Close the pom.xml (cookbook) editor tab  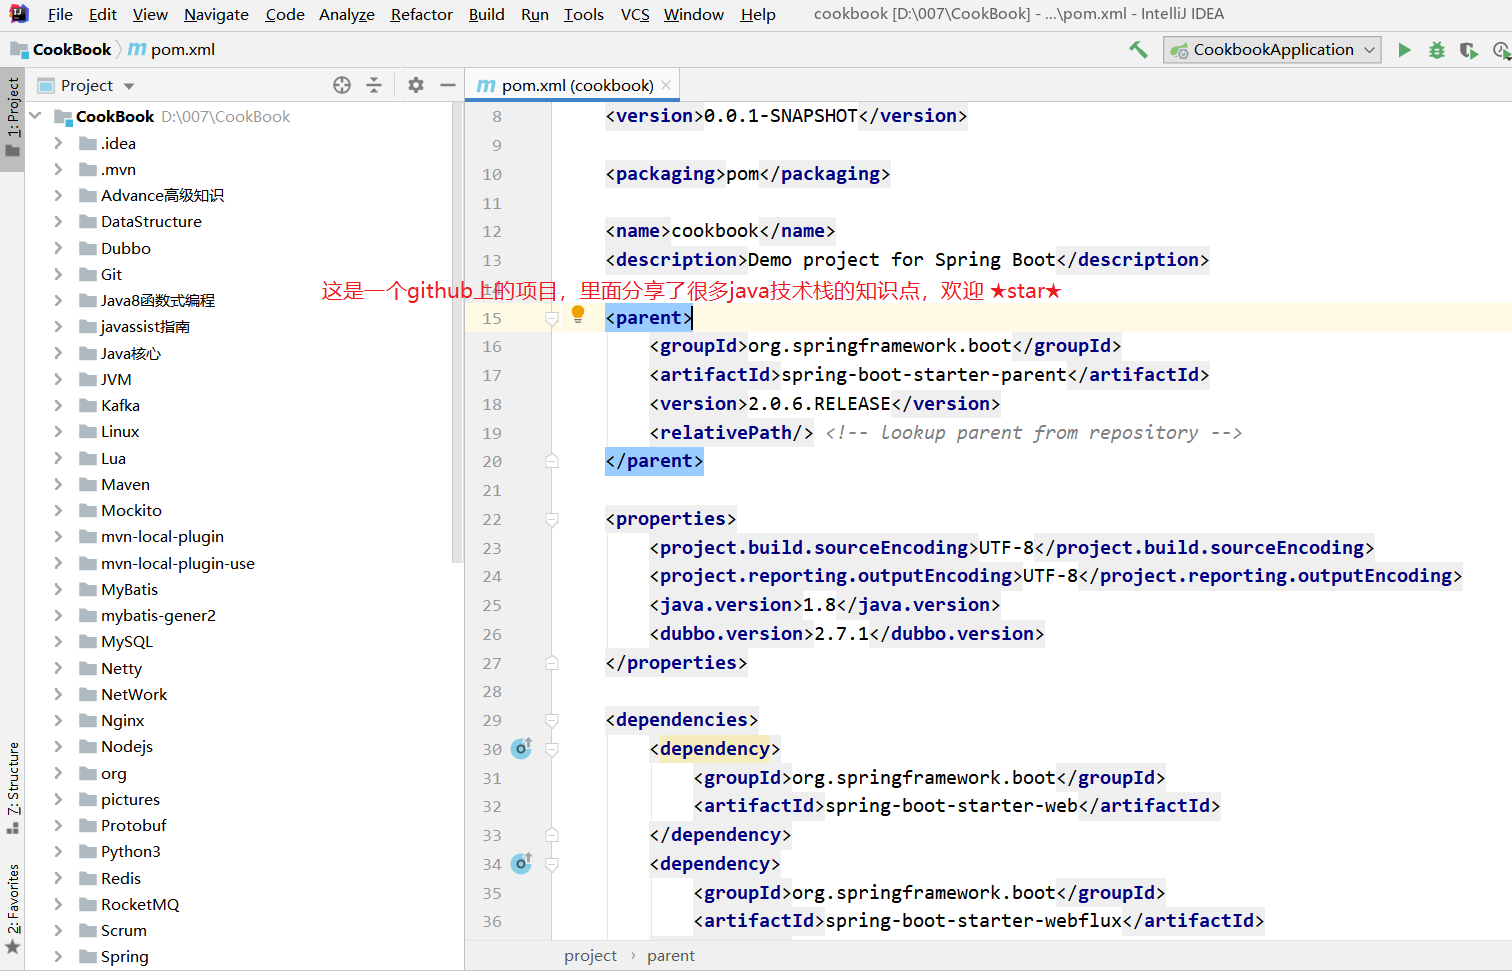[x=667, y=85]
